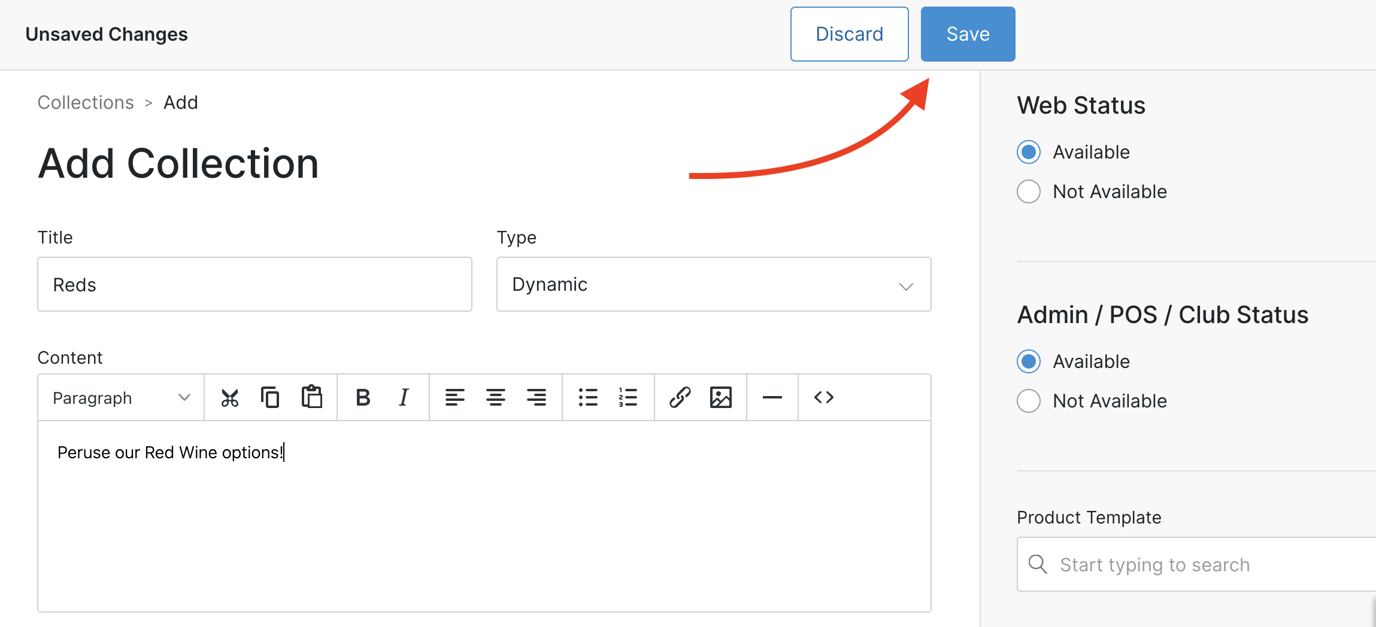Open the Paragraph style dropdown
Image resolution: width=1376 pixels, height=627 pixels.
[x=120, y=397]
